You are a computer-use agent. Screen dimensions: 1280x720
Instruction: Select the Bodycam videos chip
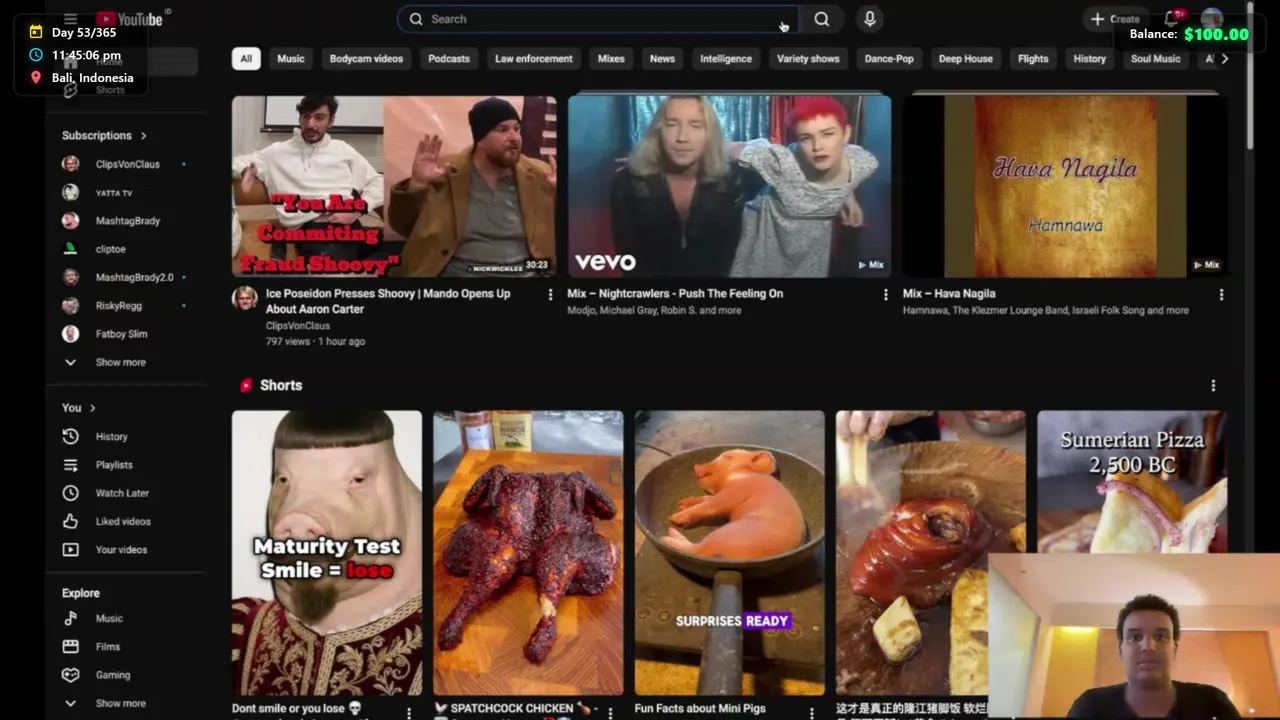(366, 59)
